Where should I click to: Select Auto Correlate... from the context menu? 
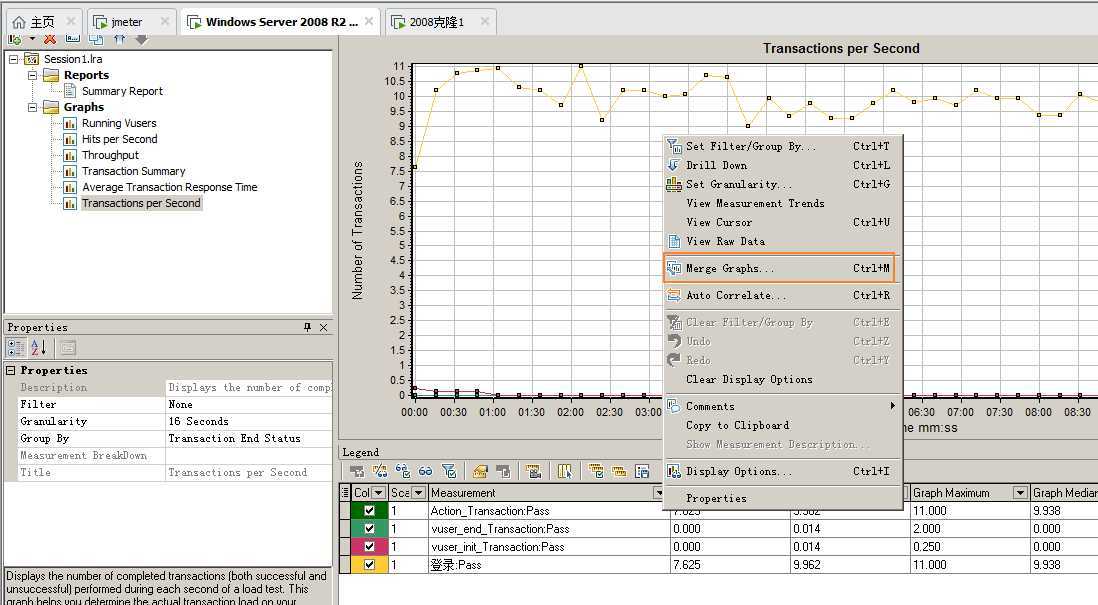781,295
